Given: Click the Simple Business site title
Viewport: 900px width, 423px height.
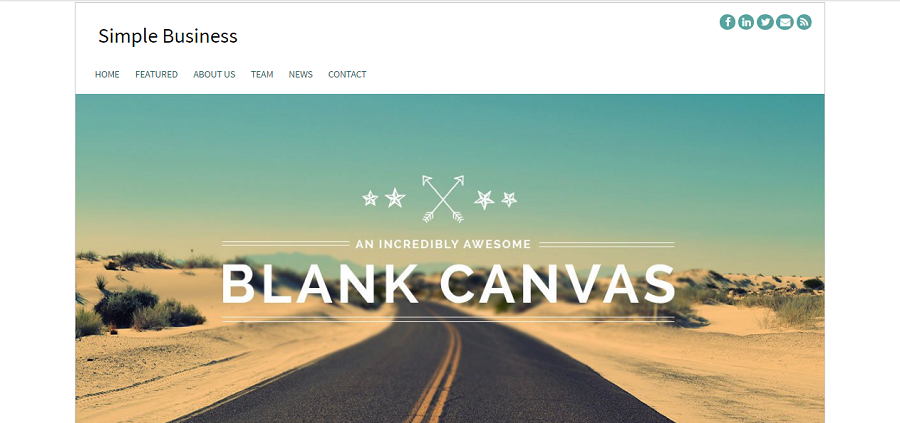Looking at the screenshot, I should click(x=168, y=36).
